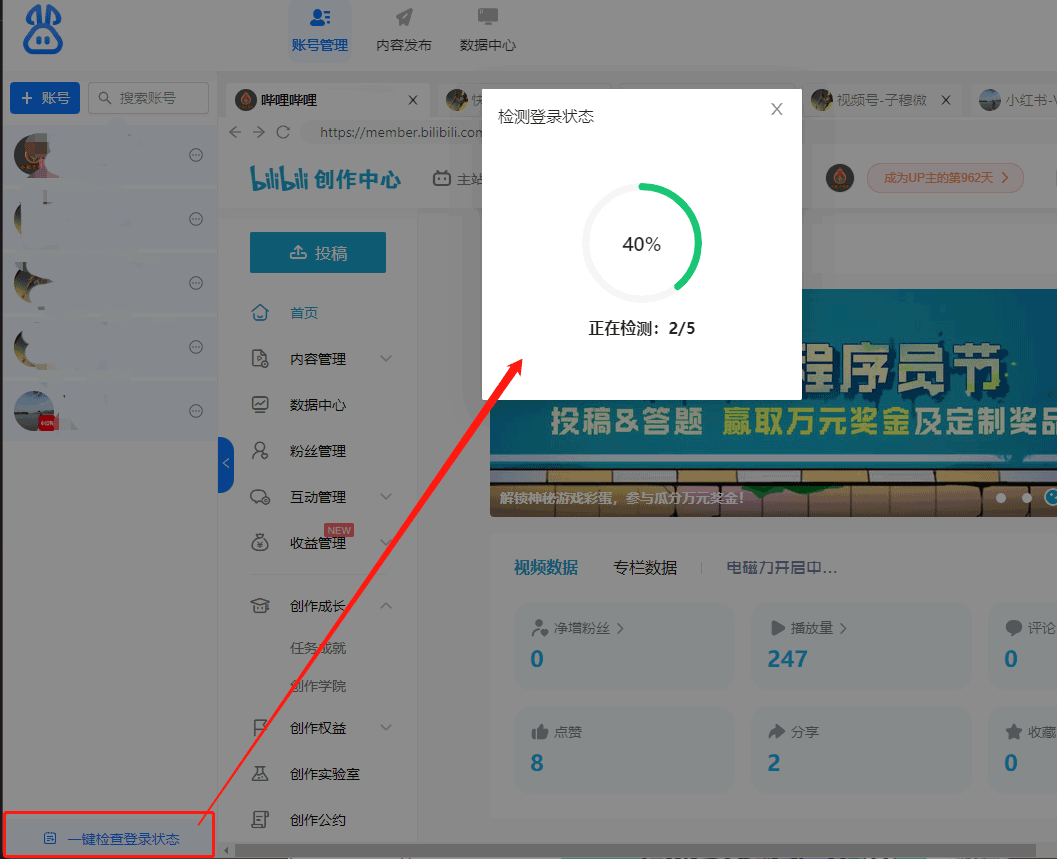1057x859 pixels.
Task: Collapse the account sidebar with blue handle
Action: pyautogui.click(x=226, y=464)
